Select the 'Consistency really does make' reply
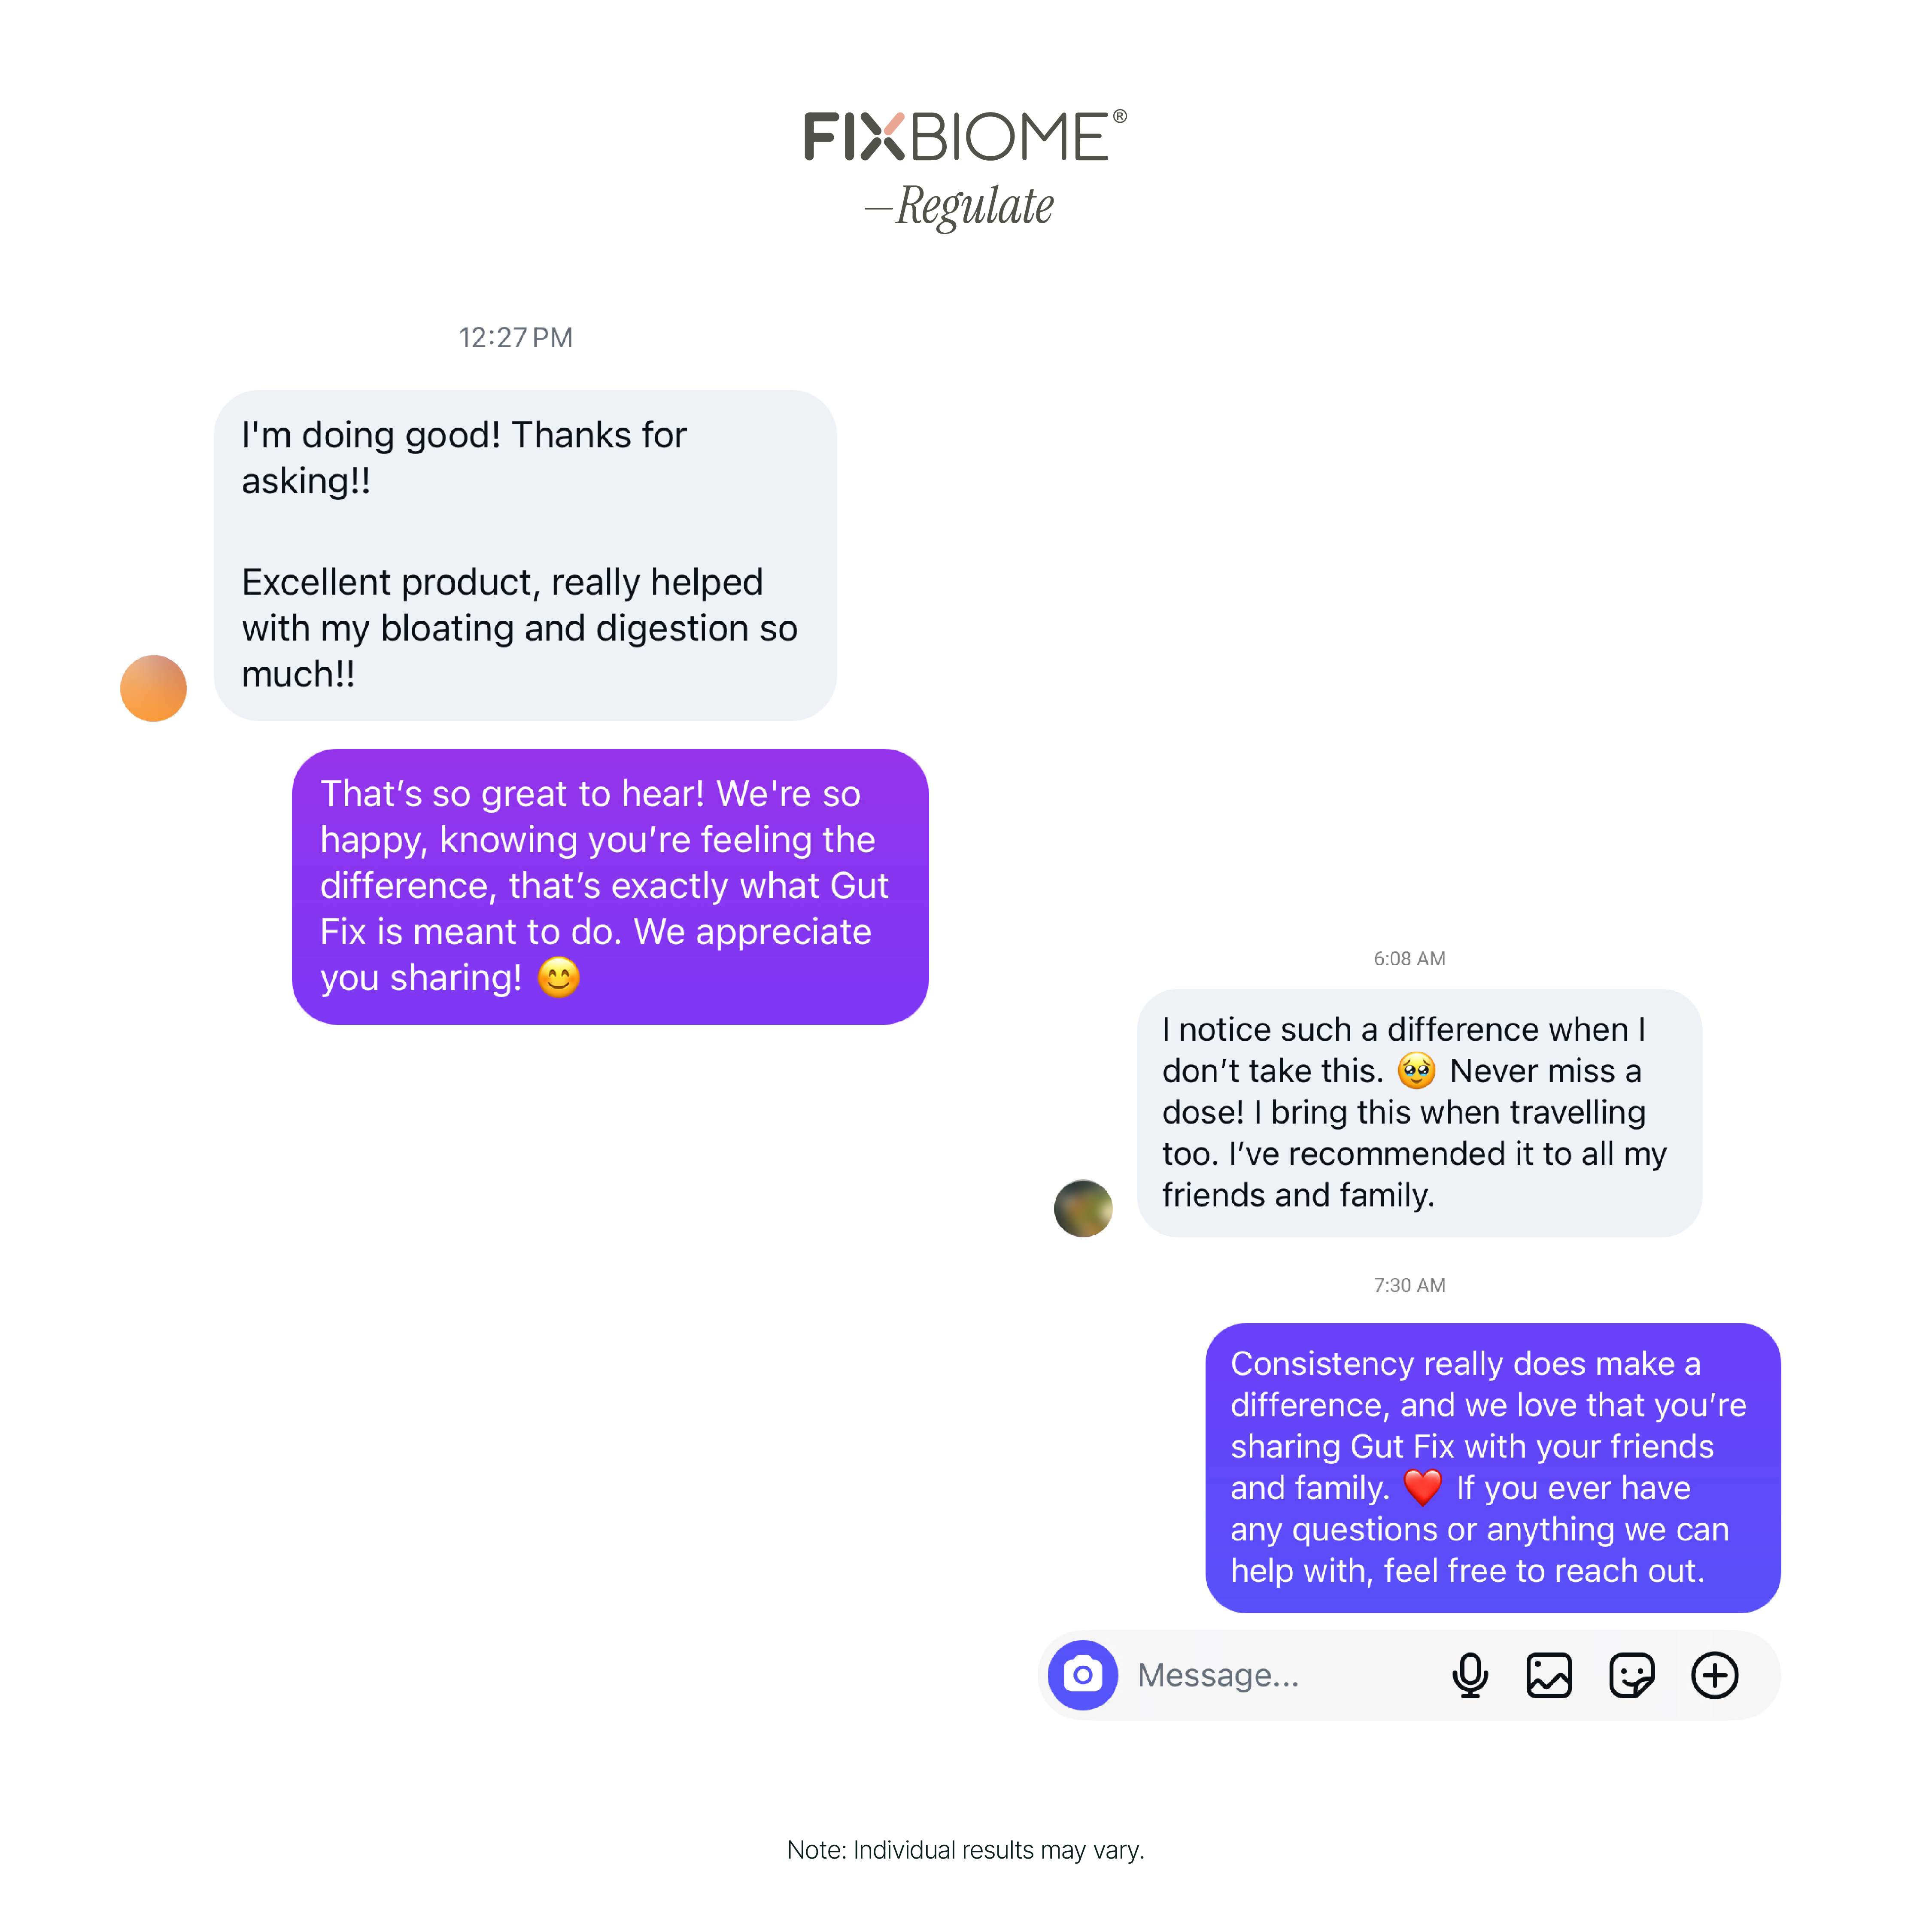Viewport: 1932px width, 1932px height. [x=1492, y=1467]
